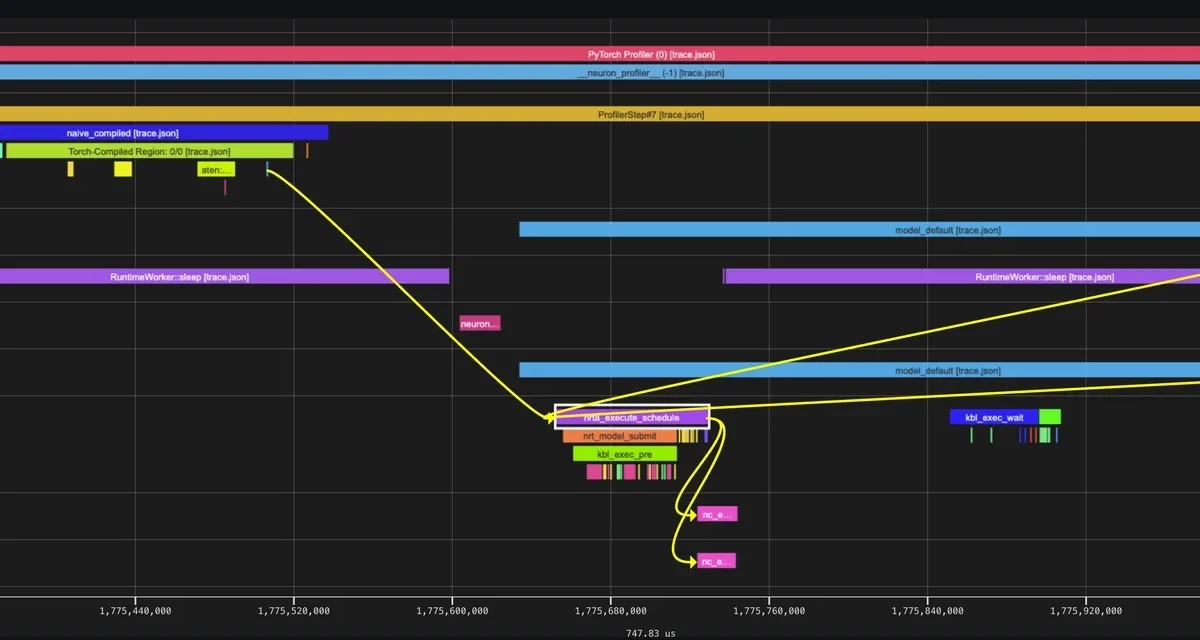The height and width of the screenshot is (640, 1200).
Task: Click the 1,775,760,000 time axis label
Action: pos(769,609)
